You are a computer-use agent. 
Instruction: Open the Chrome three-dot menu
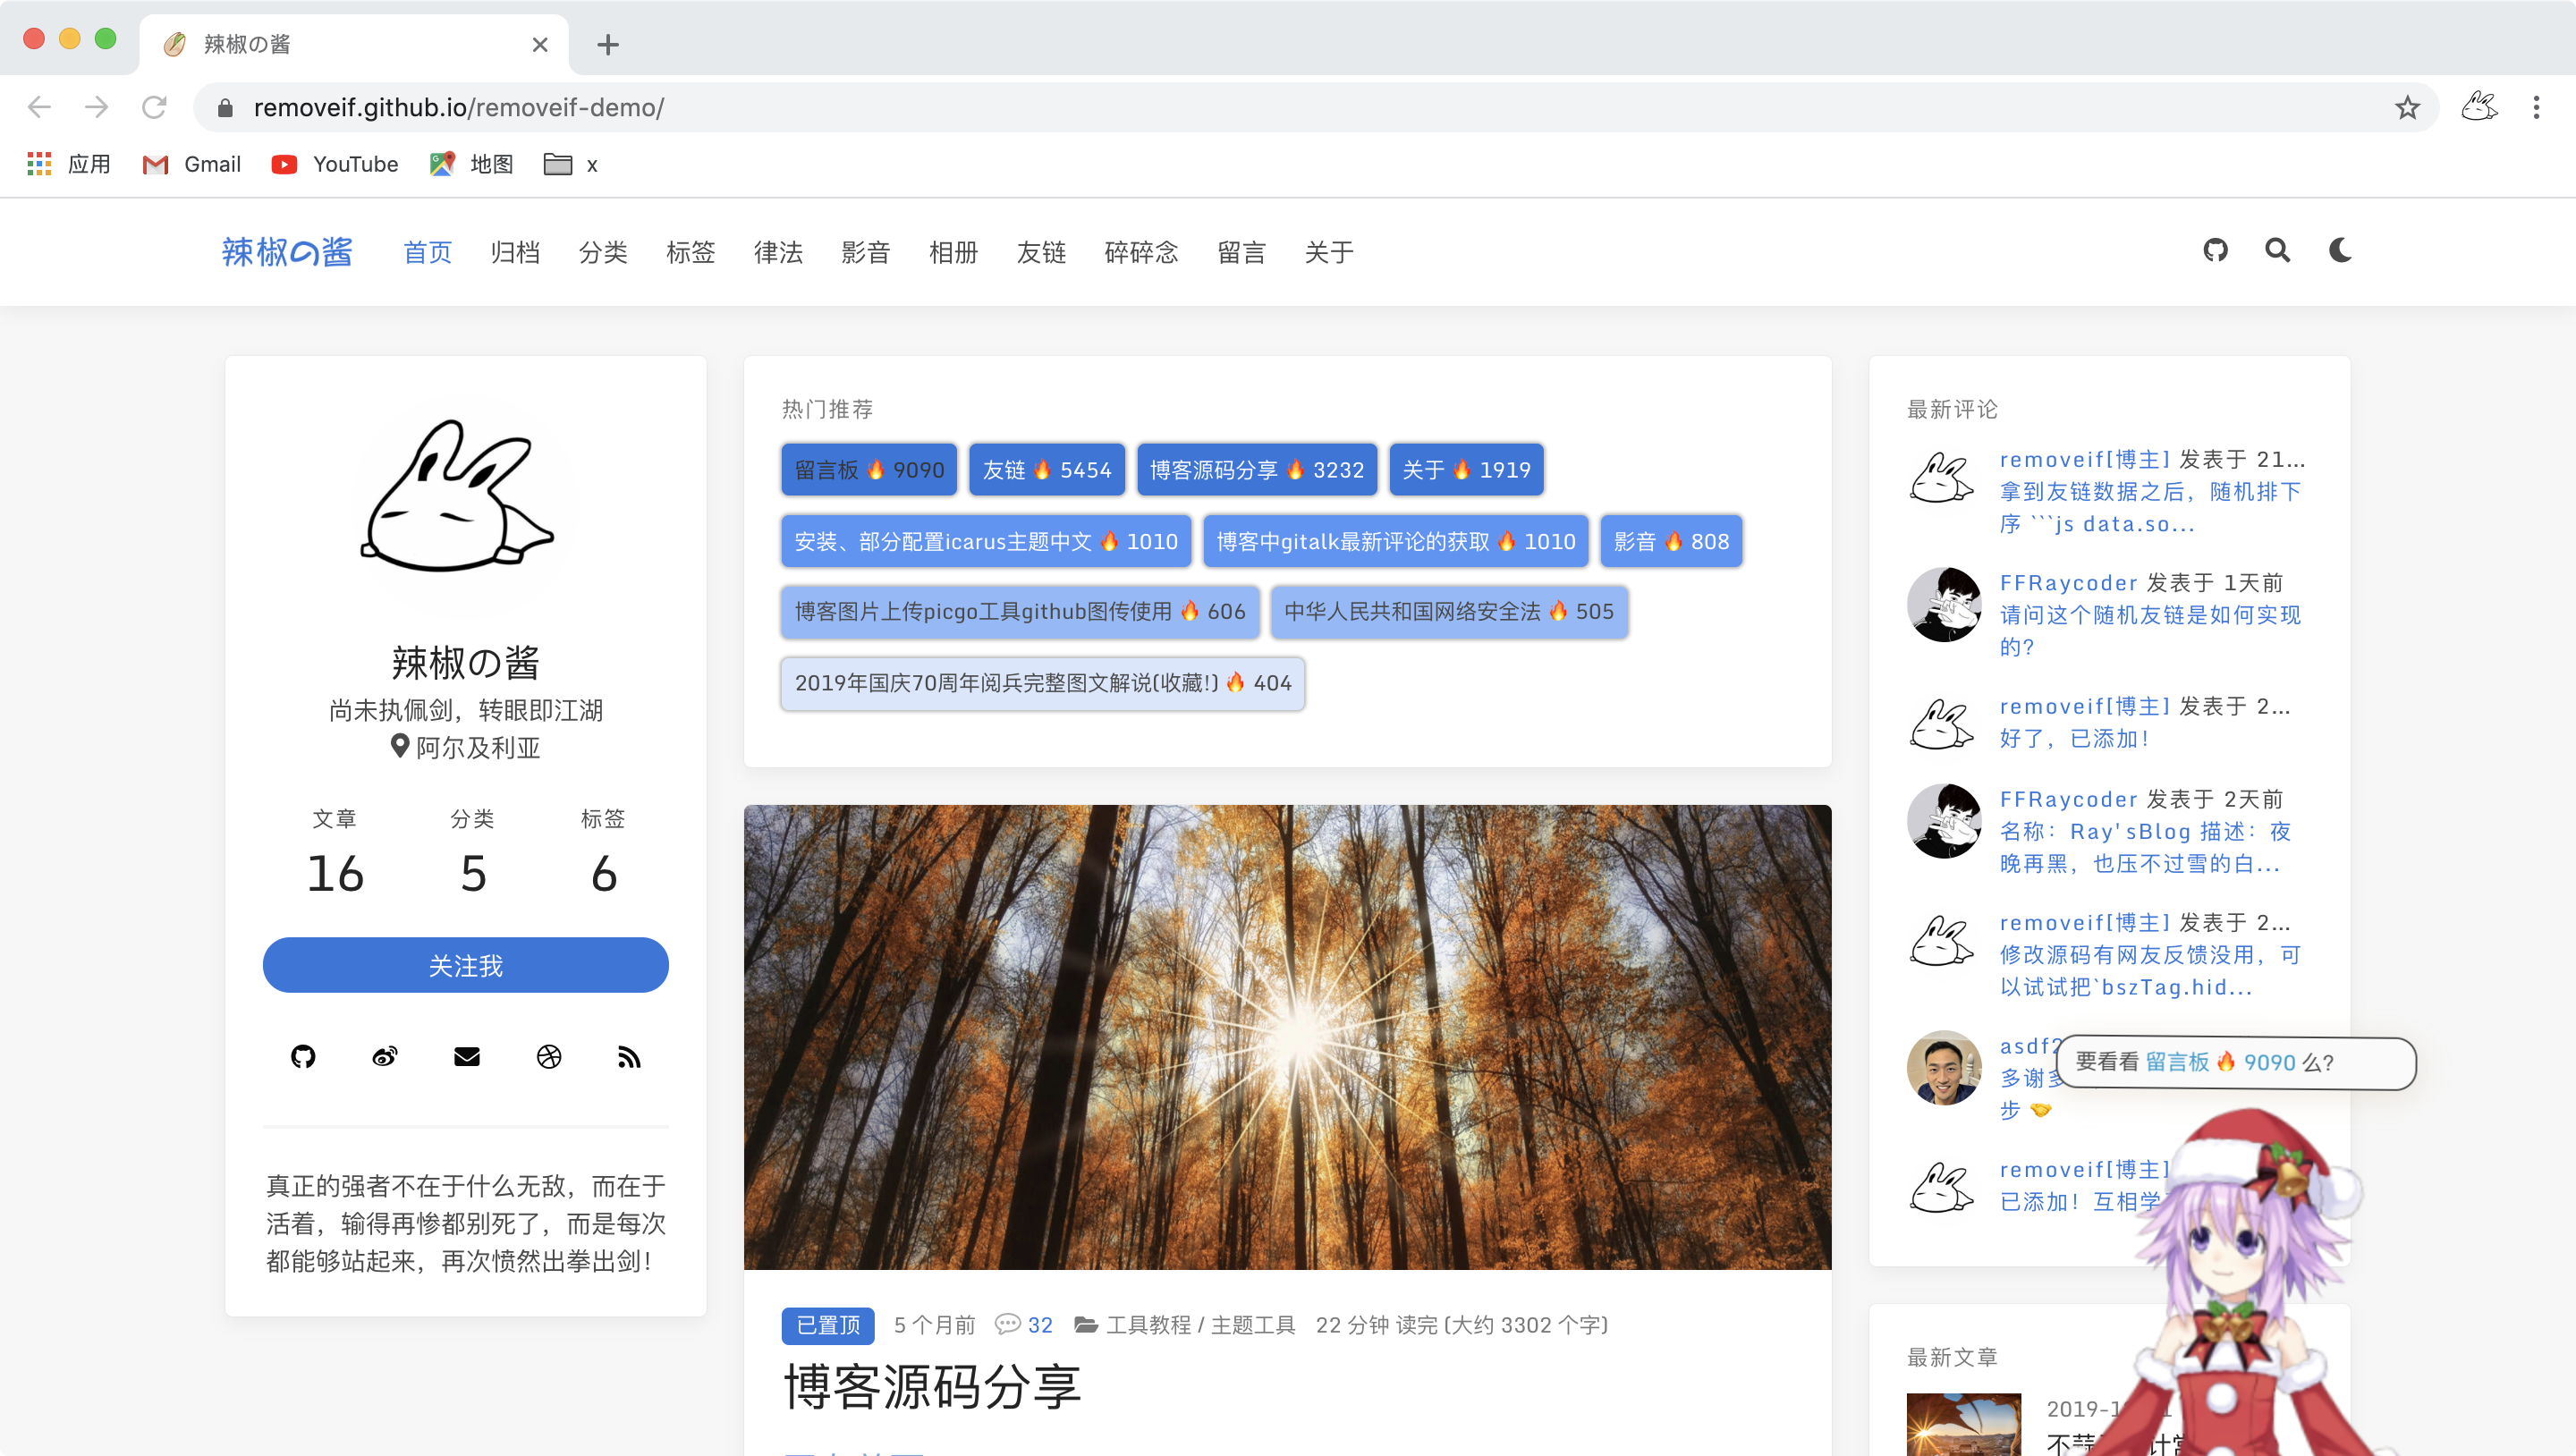pyautogui.click(x=2536, y=107)
